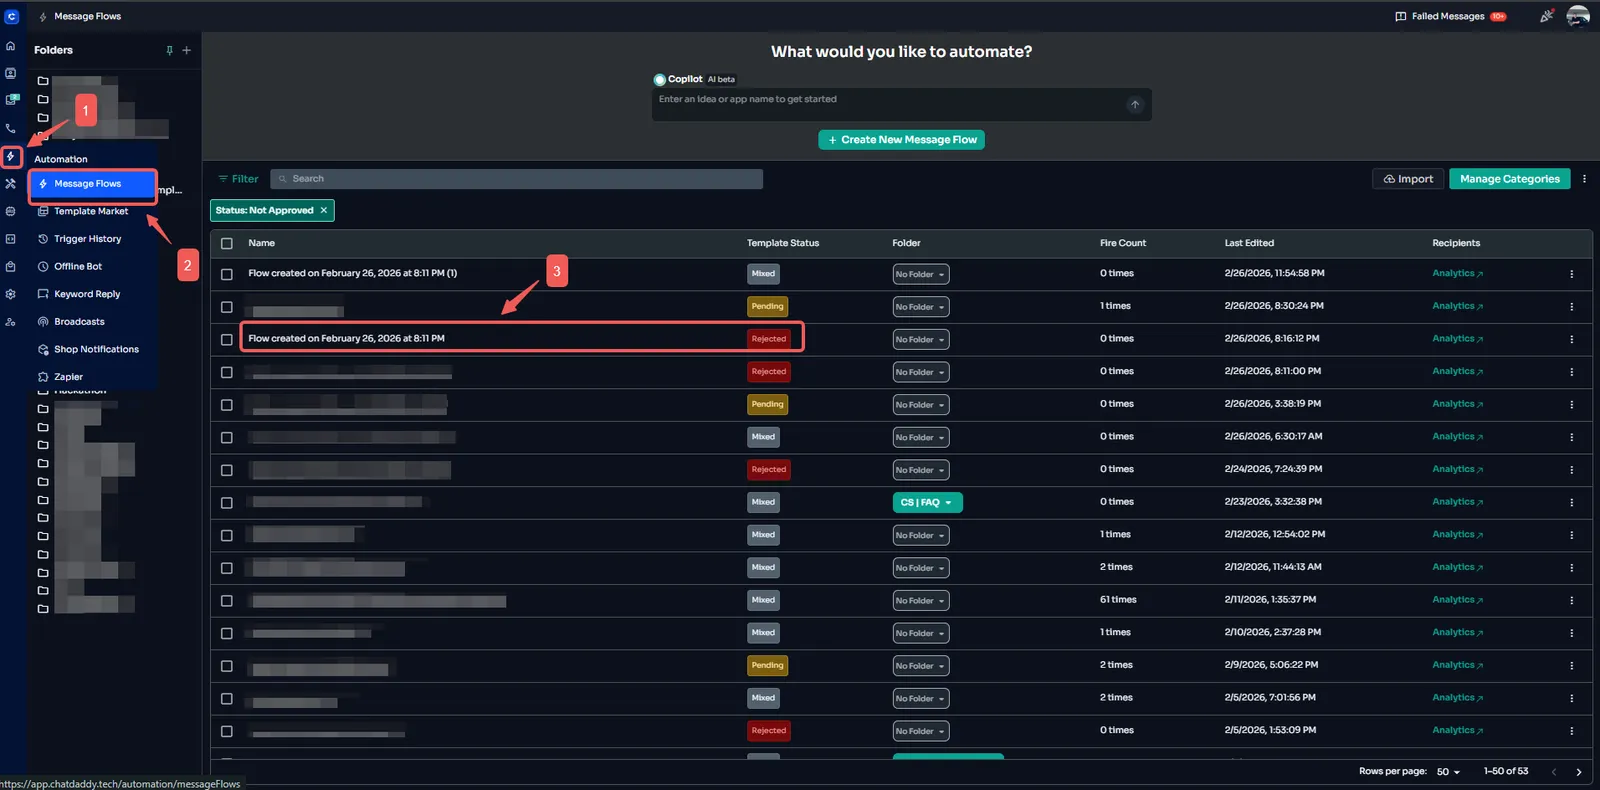This screenshot has width=1600, height=790.
Task: Toggle the select-all checkbox in table header
Action: coord(227,243)
